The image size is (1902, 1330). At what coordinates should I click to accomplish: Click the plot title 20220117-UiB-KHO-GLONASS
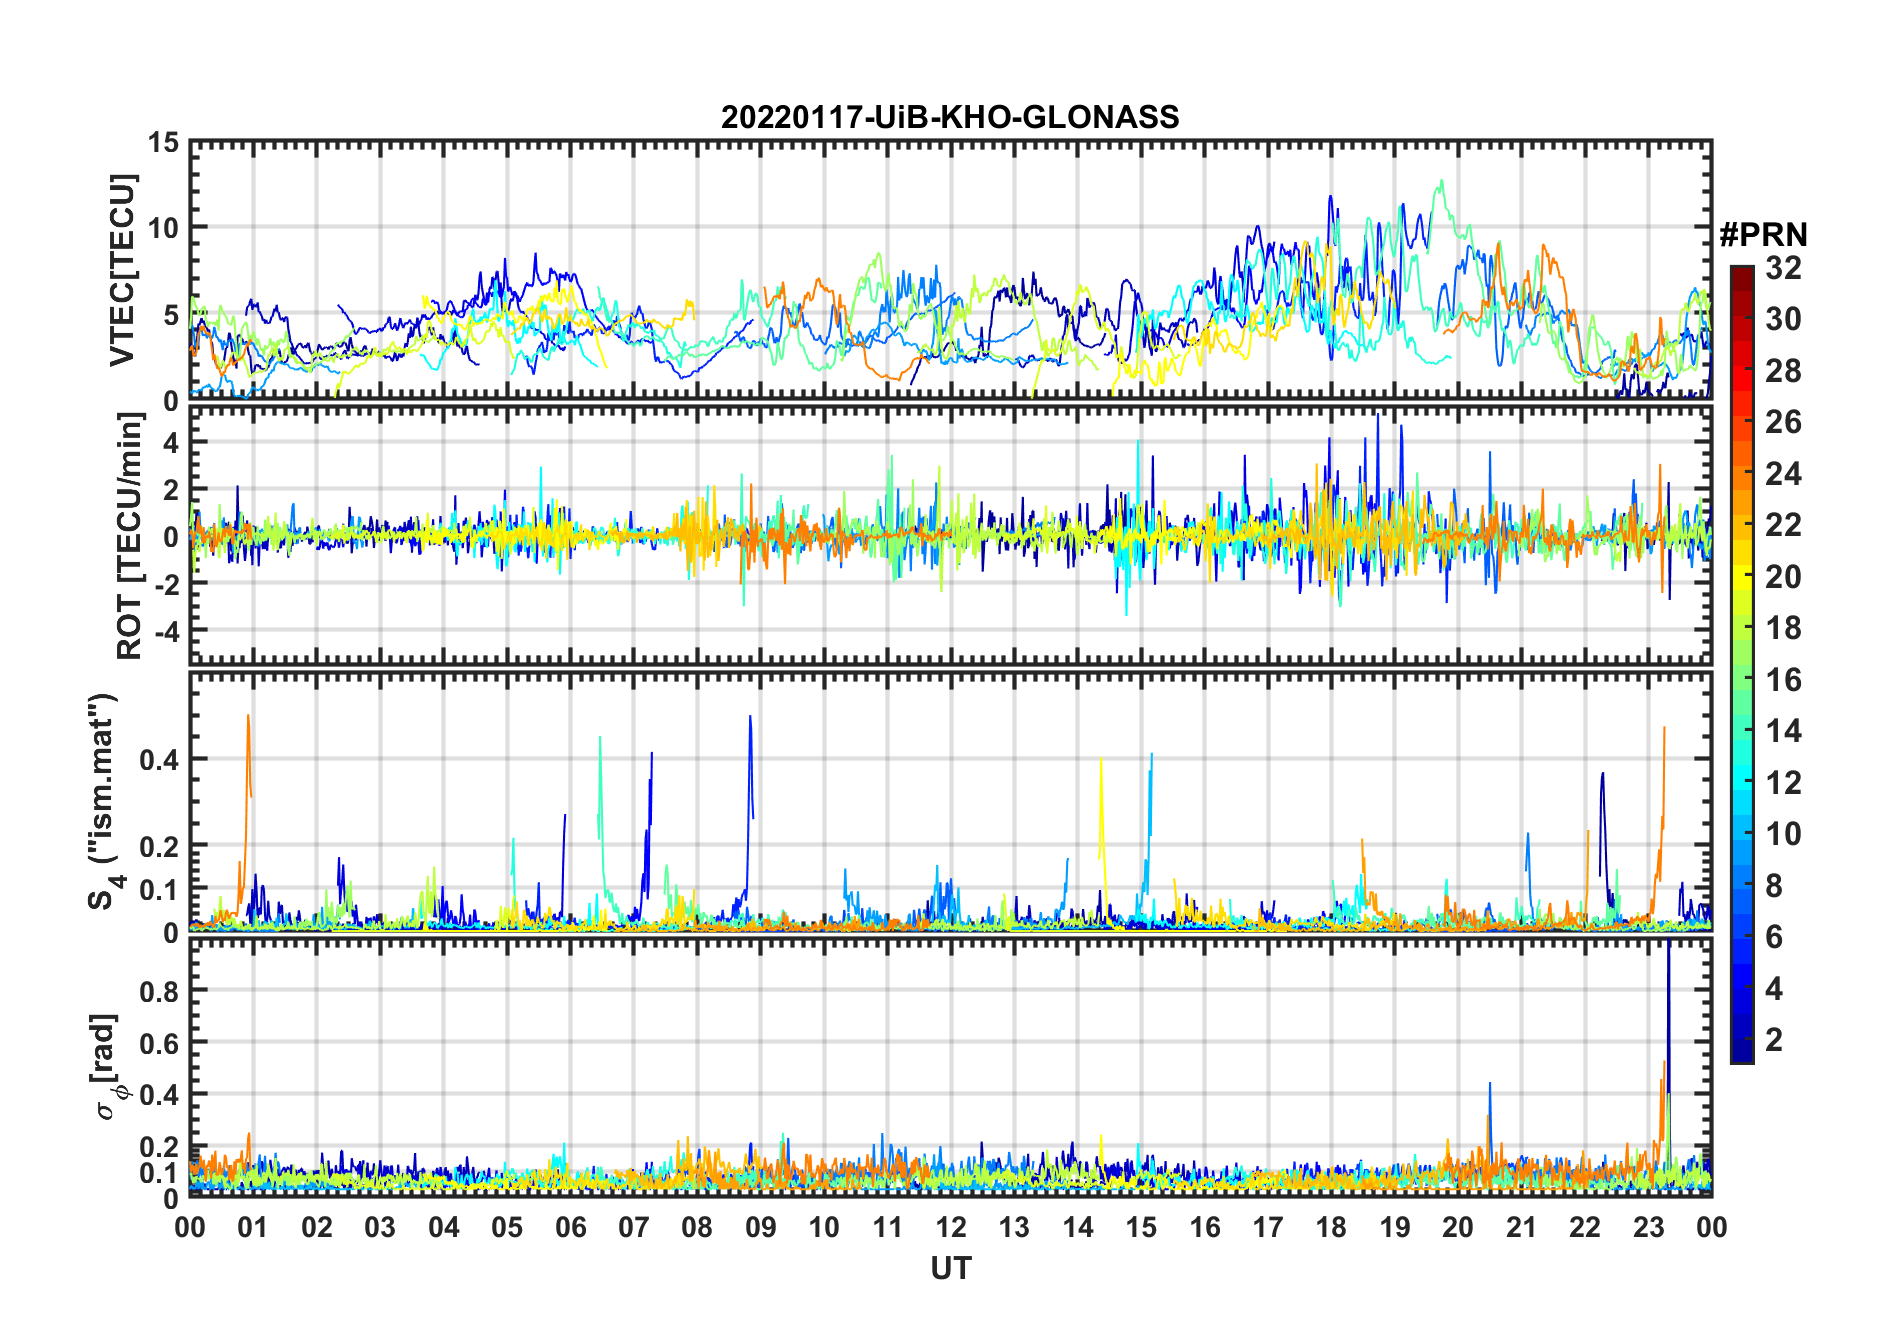pos(950,117)
